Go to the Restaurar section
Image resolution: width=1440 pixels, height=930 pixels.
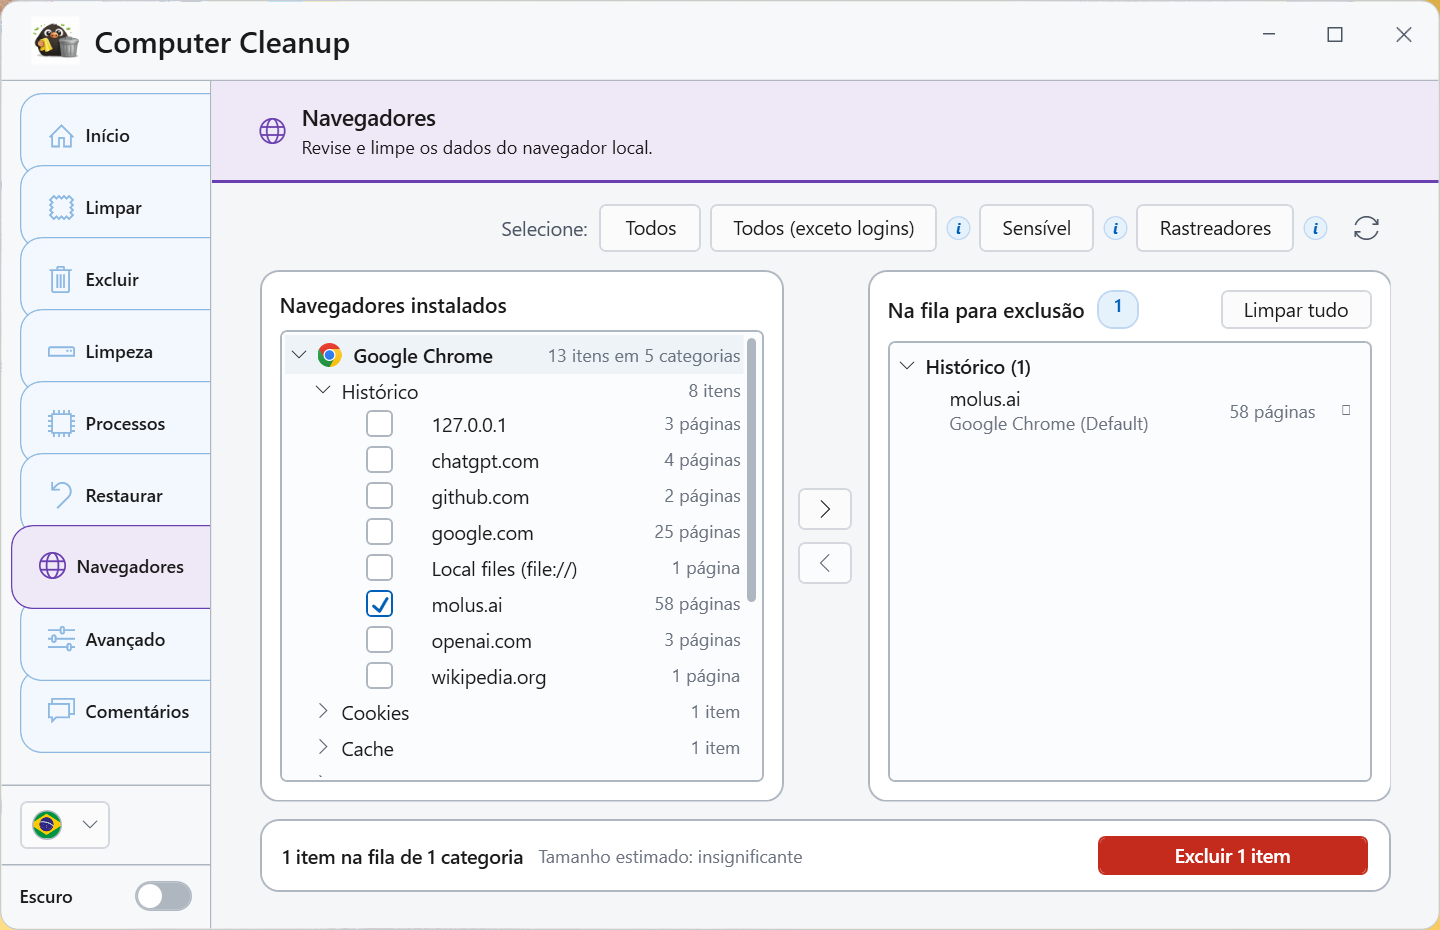[116, 496]
